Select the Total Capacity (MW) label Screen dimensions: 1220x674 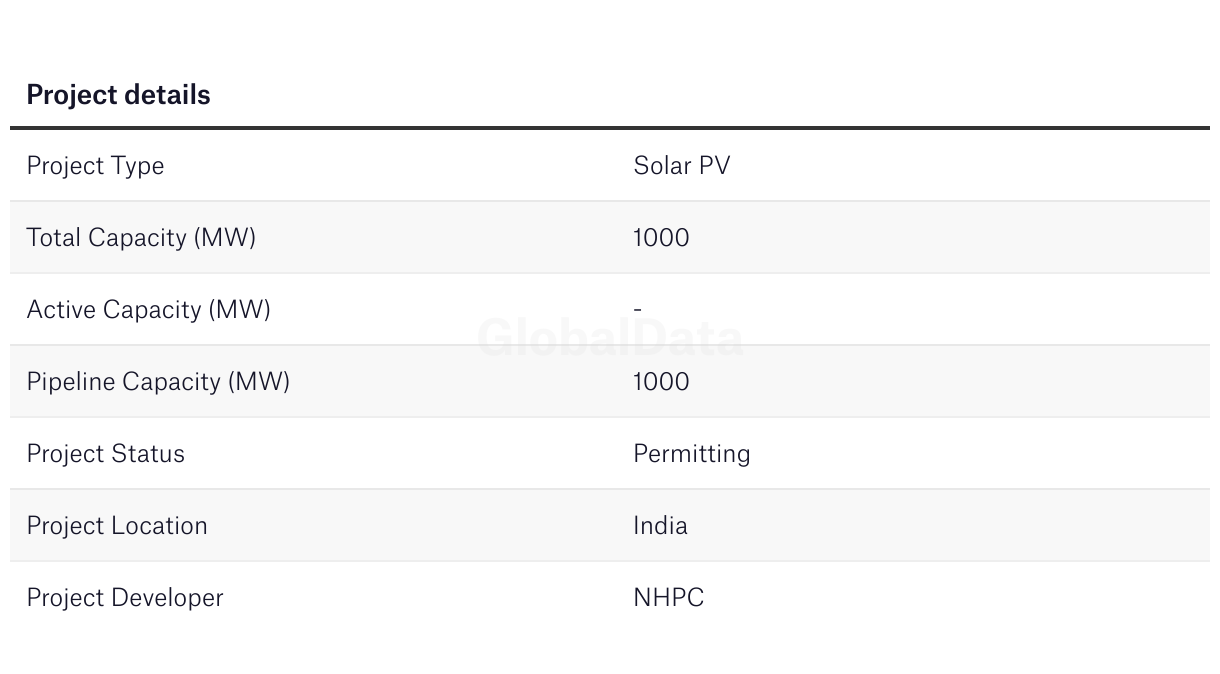tap(141, 237)
